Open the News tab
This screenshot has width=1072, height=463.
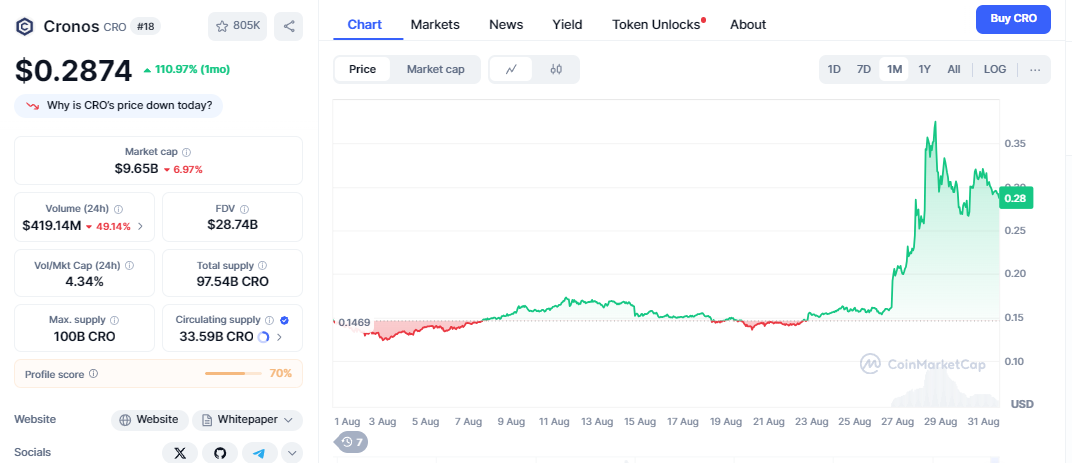(x=506, y=25)
